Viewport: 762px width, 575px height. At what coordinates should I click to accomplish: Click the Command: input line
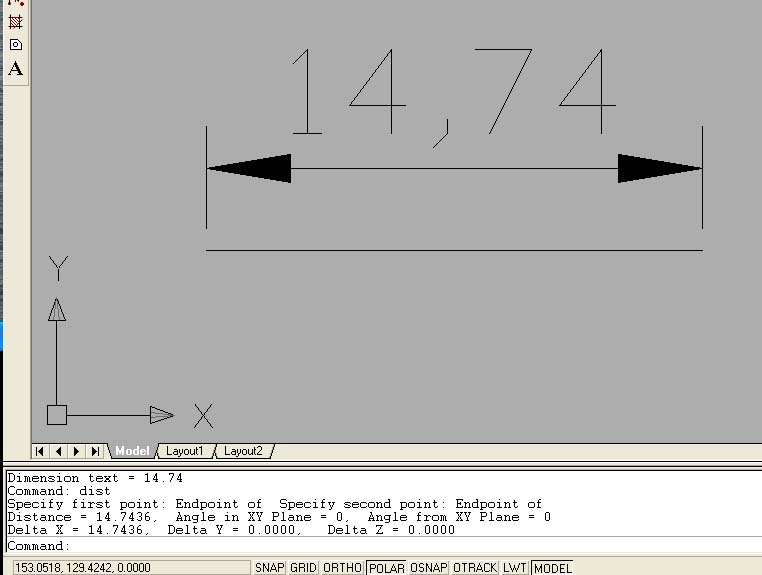[x=384, y=546]
